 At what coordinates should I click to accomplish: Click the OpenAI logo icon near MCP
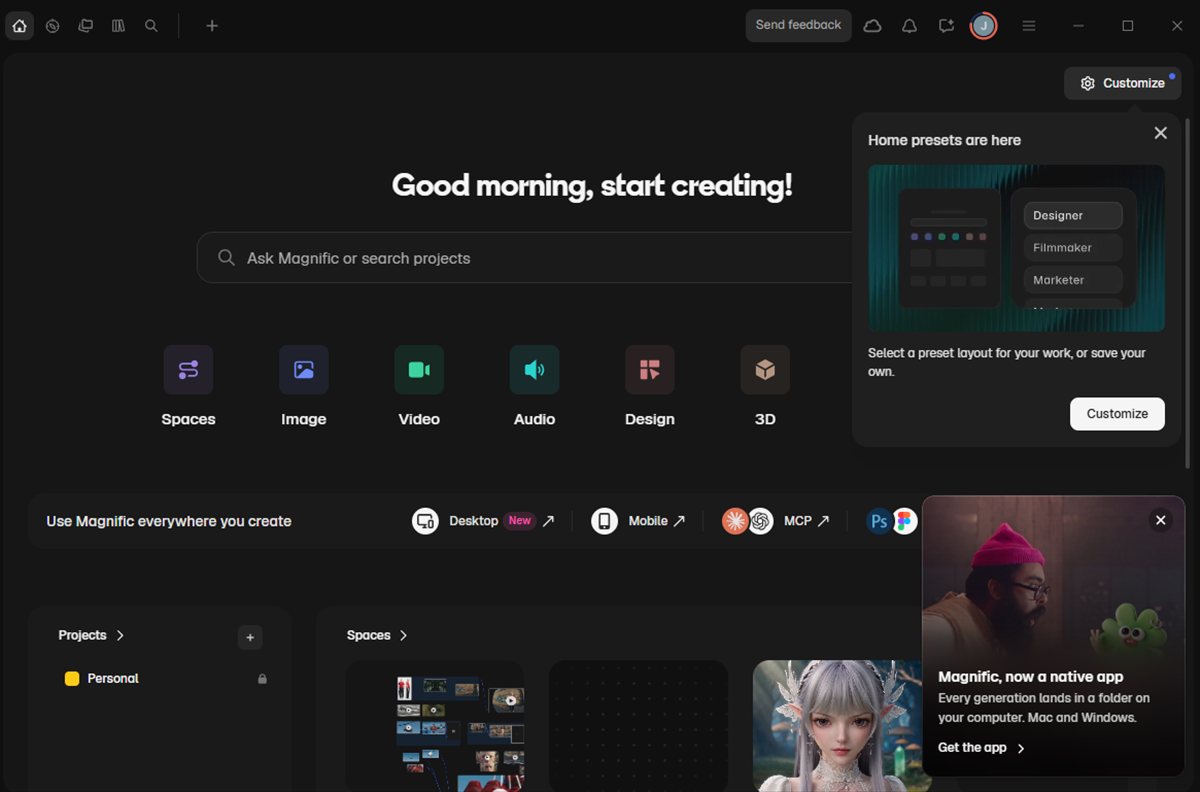(x=760, y=521)
